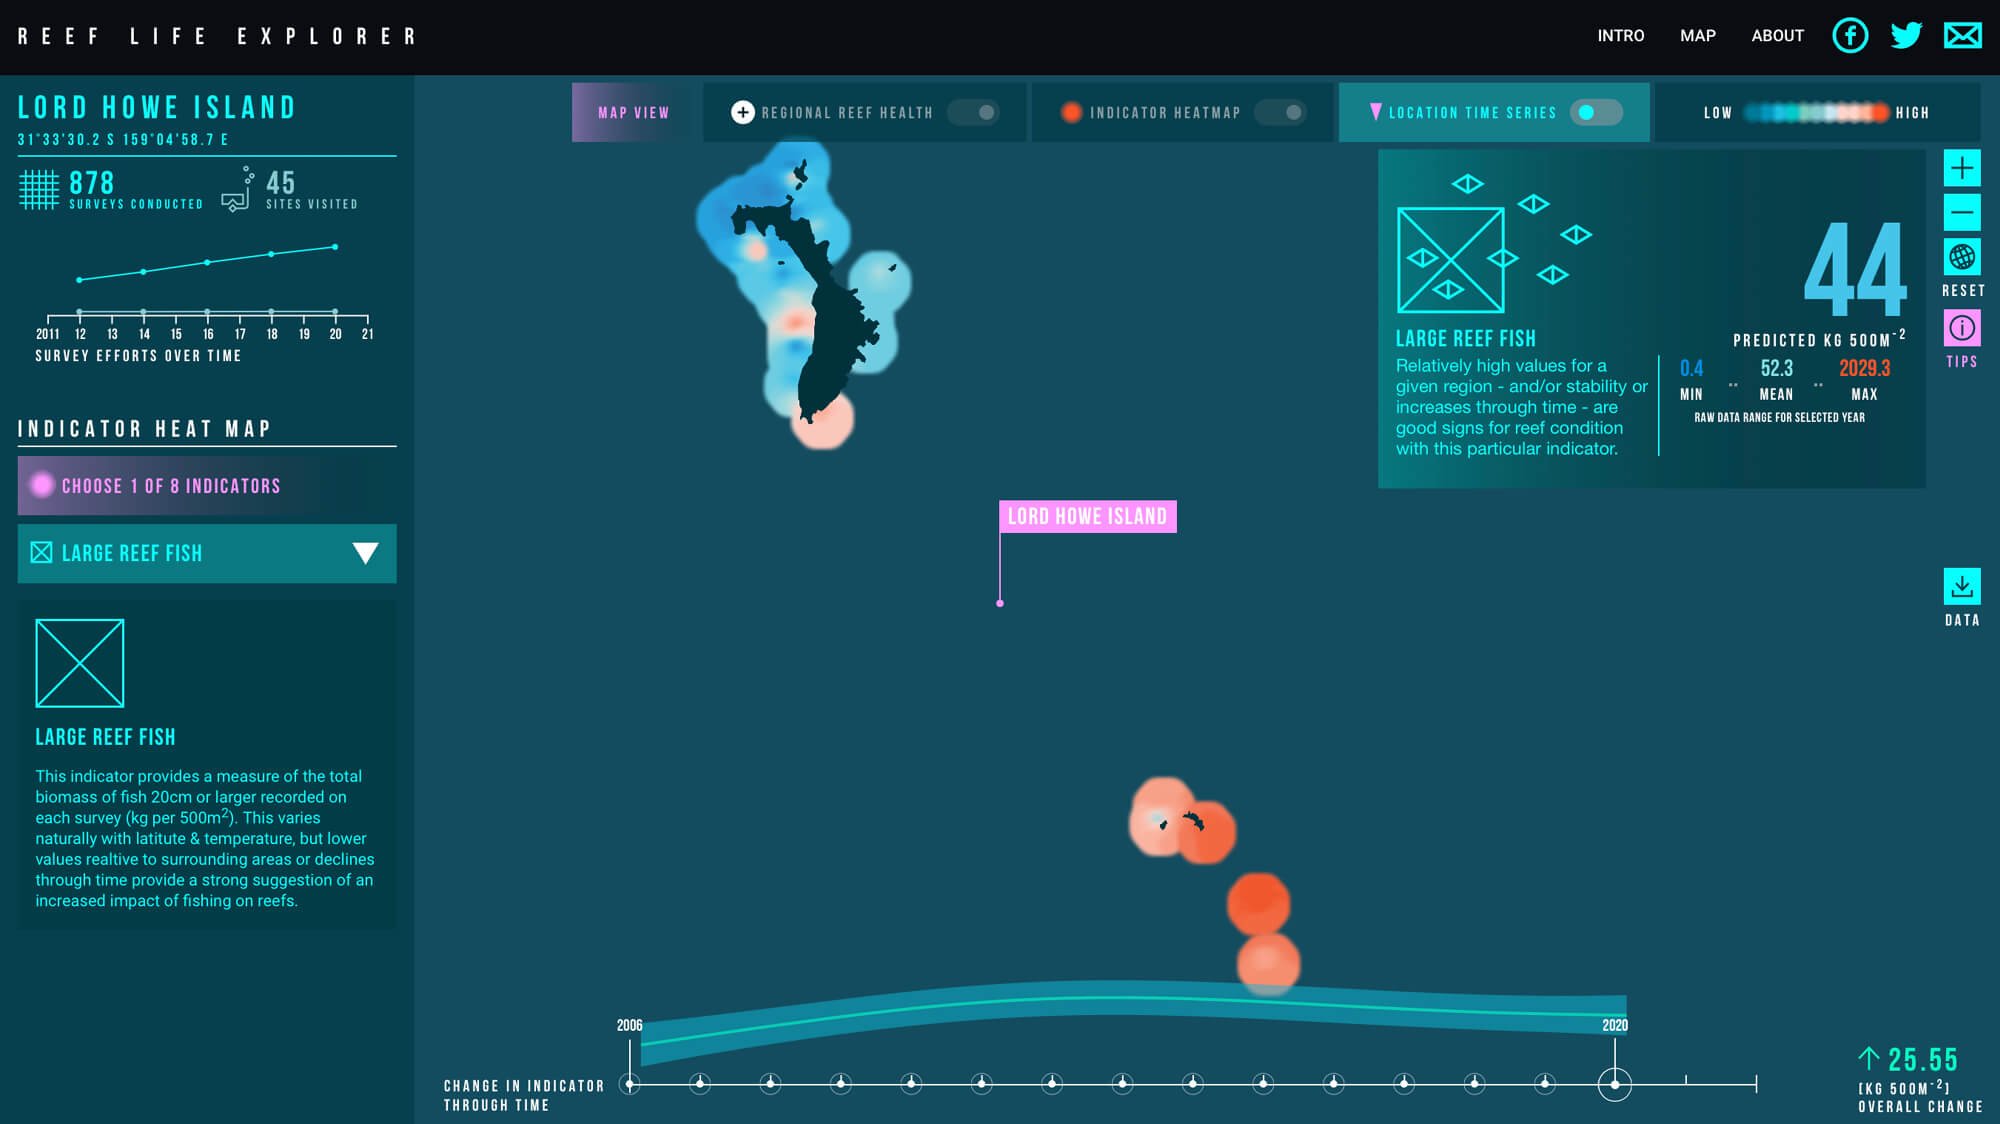This screenshot has width=2000, height=1124.
Task: Download data with the Data icon
Action: click(x=1962, y=586)
